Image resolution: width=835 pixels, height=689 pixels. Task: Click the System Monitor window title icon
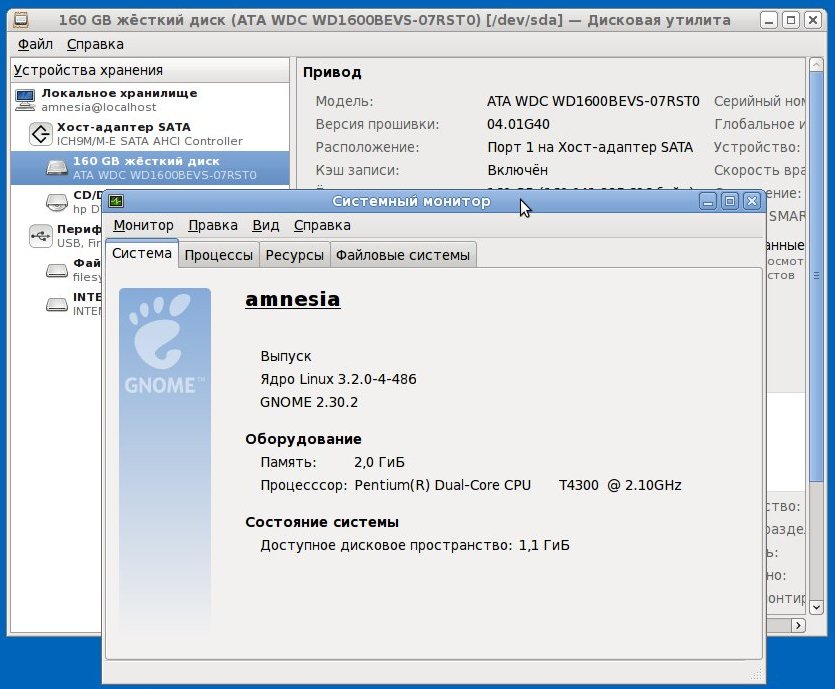pyautogui.click(x=116, y=201)
